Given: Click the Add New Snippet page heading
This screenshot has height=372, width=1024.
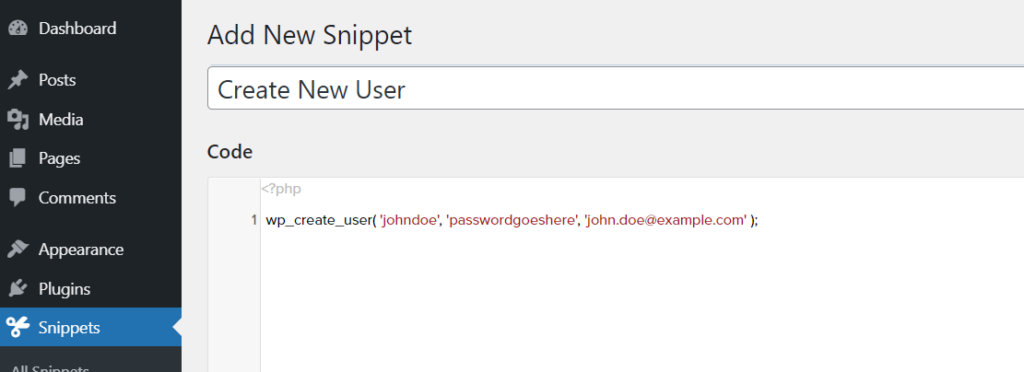Looking at the screenshot, I should 310,35.
